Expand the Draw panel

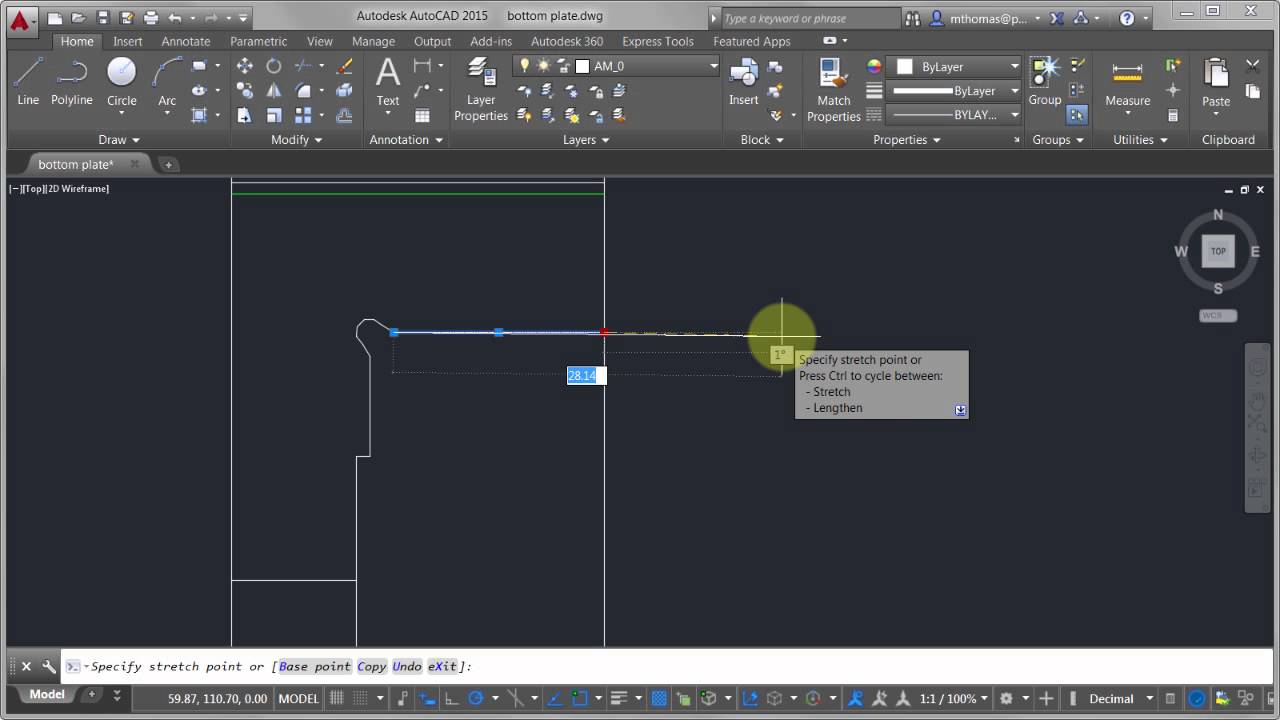click(120, 140)
